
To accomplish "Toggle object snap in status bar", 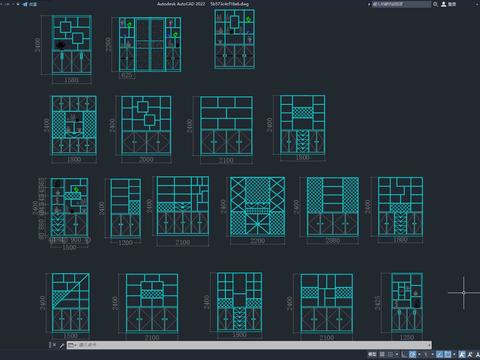I will coord(448,354).
